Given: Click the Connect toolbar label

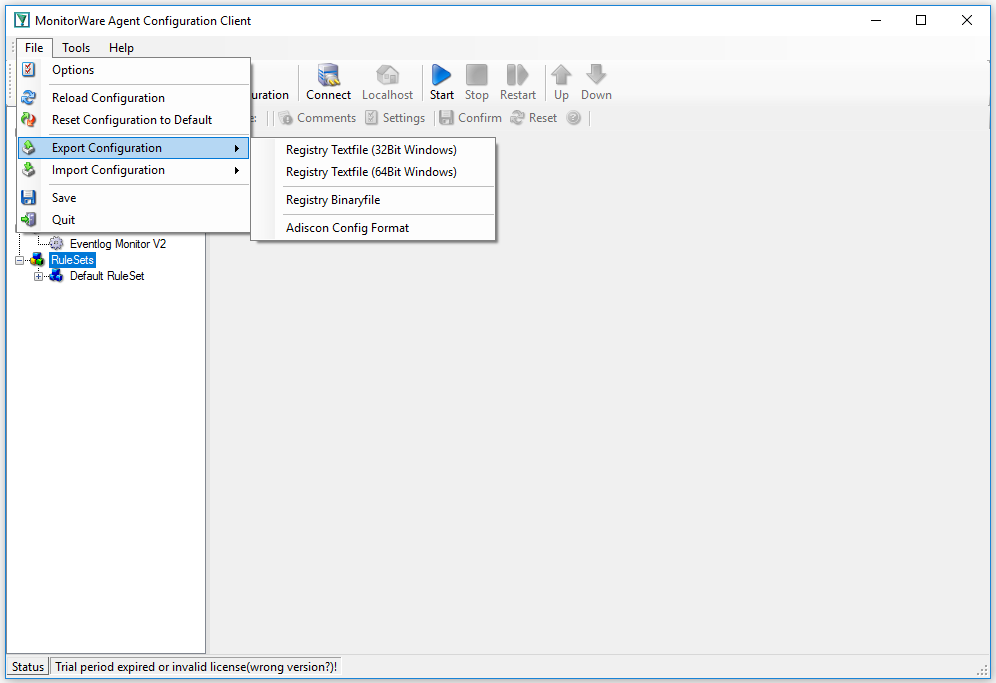Looking at the screenshot, I should tap(328, 95).
